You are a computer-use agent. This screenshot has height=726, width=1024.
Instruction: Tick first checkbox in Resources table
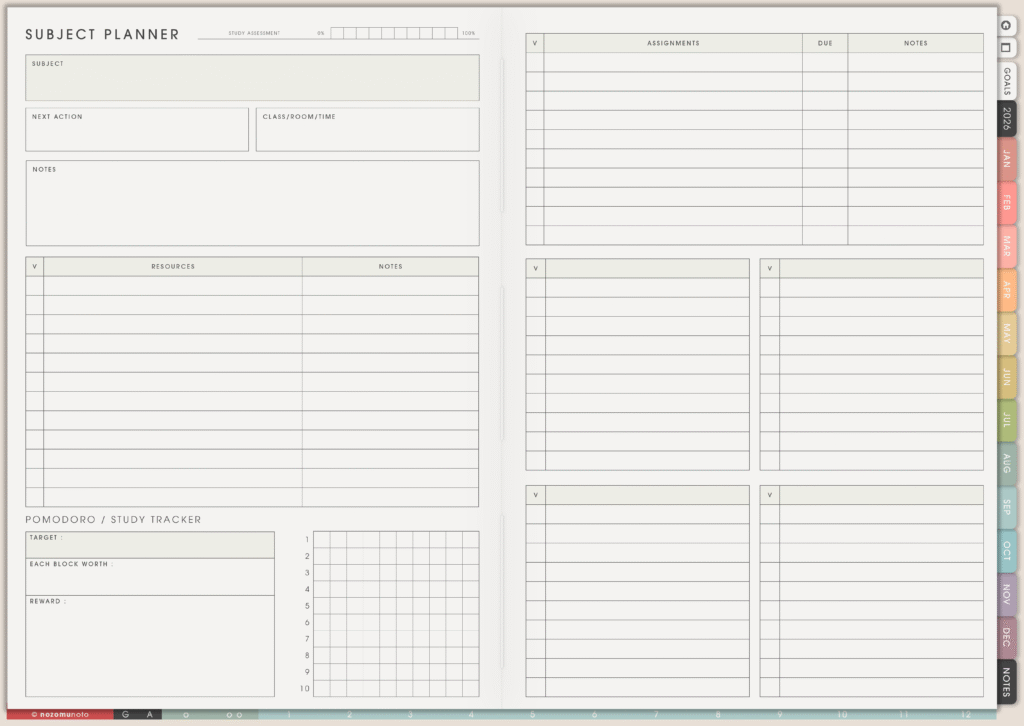click(x=35, y=286)
